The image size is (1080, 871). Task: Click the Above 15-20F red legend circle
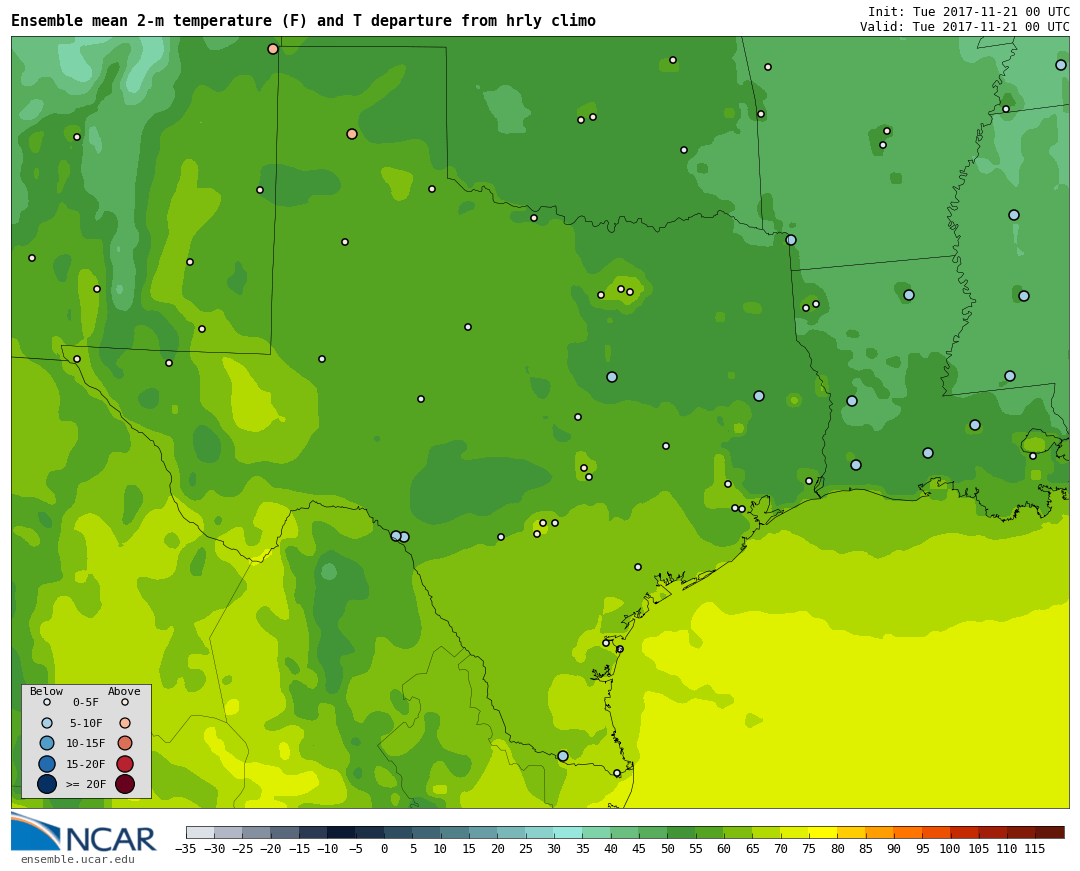coord(125,764)
